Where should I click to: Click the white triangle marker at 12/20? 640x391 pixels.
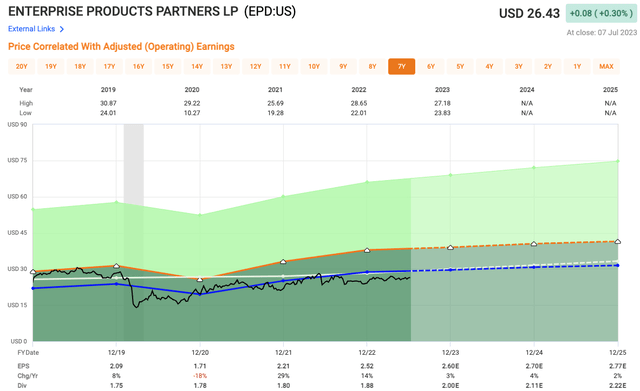pos(200,279)
